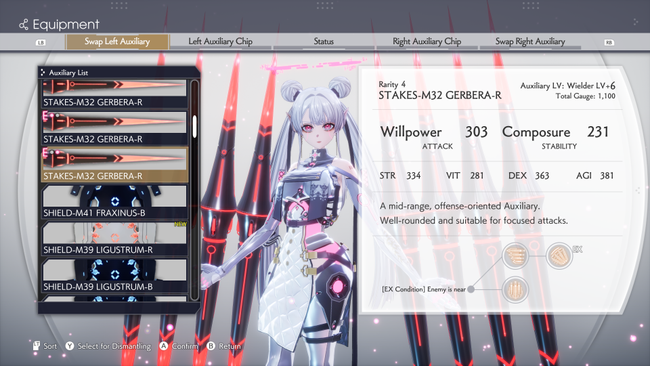Click the Equipment header icon
650x366 pixels.
pos(24,25)
